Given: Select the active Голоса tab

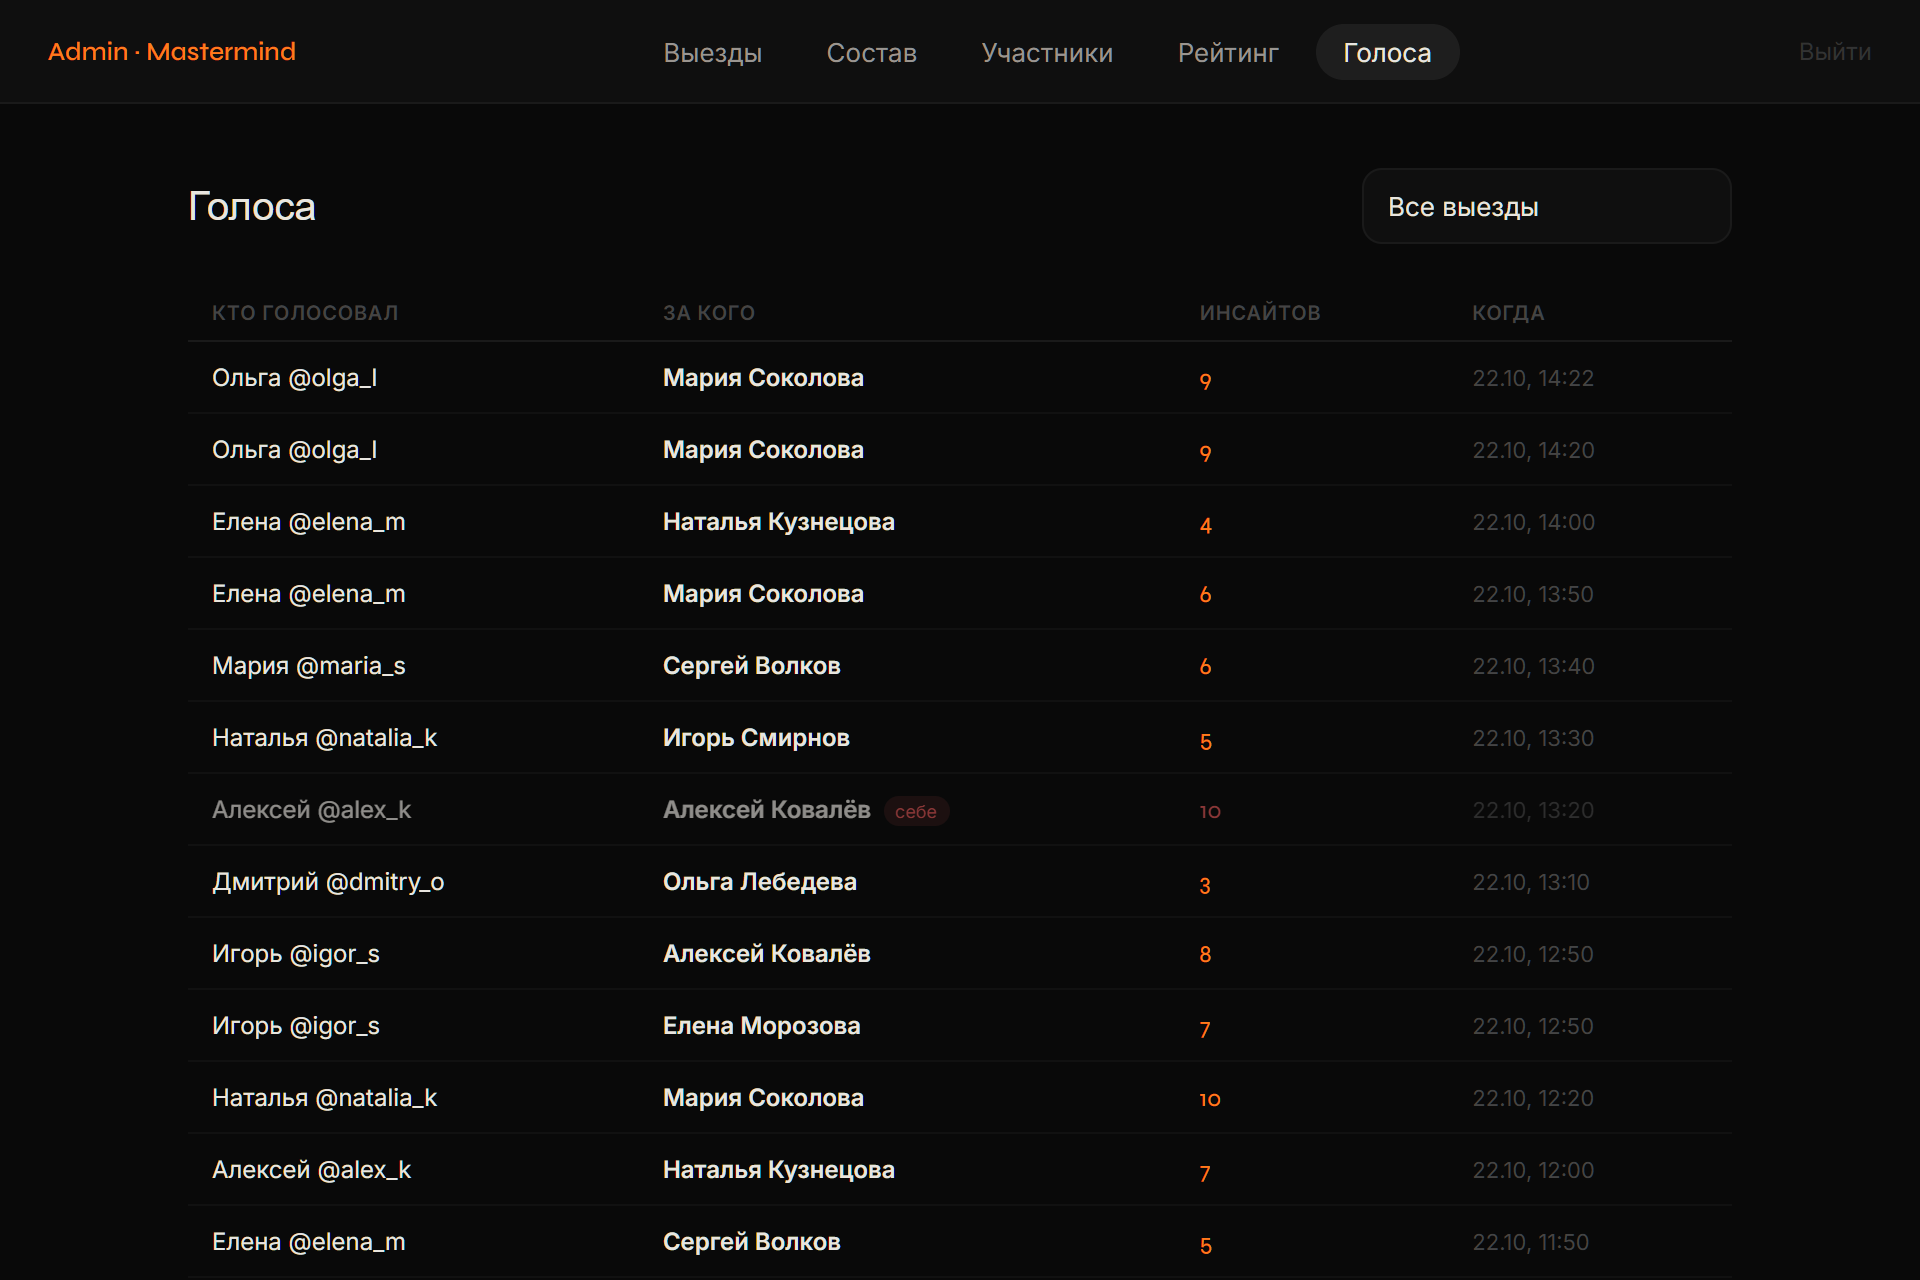Looking at the screenshot, I should click(x=1387, y=52).
